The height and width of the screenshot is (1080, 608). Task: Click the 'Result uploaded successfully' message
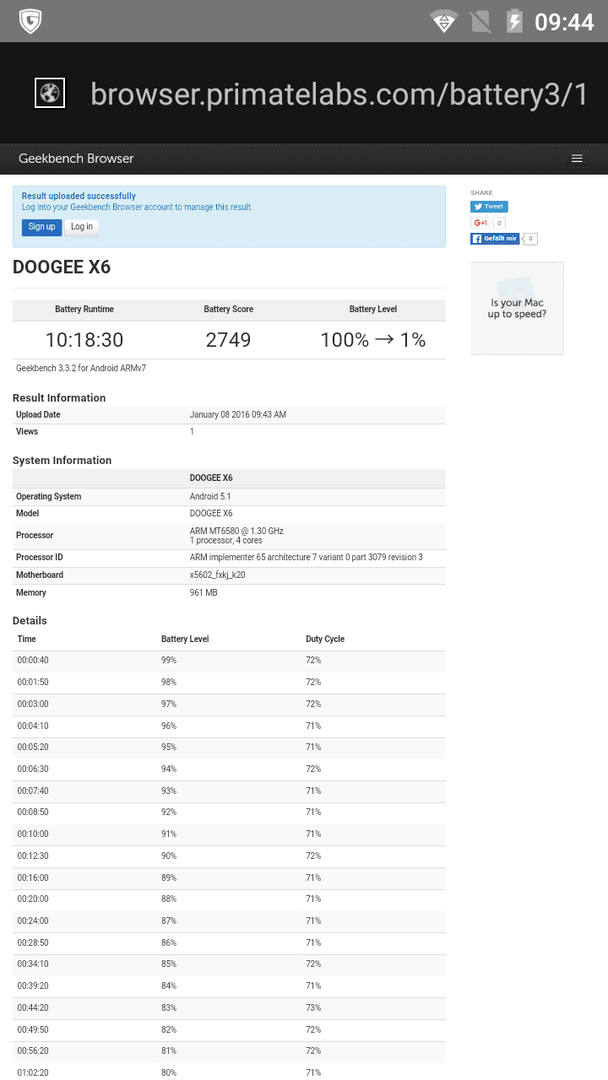tap(78, 196)
